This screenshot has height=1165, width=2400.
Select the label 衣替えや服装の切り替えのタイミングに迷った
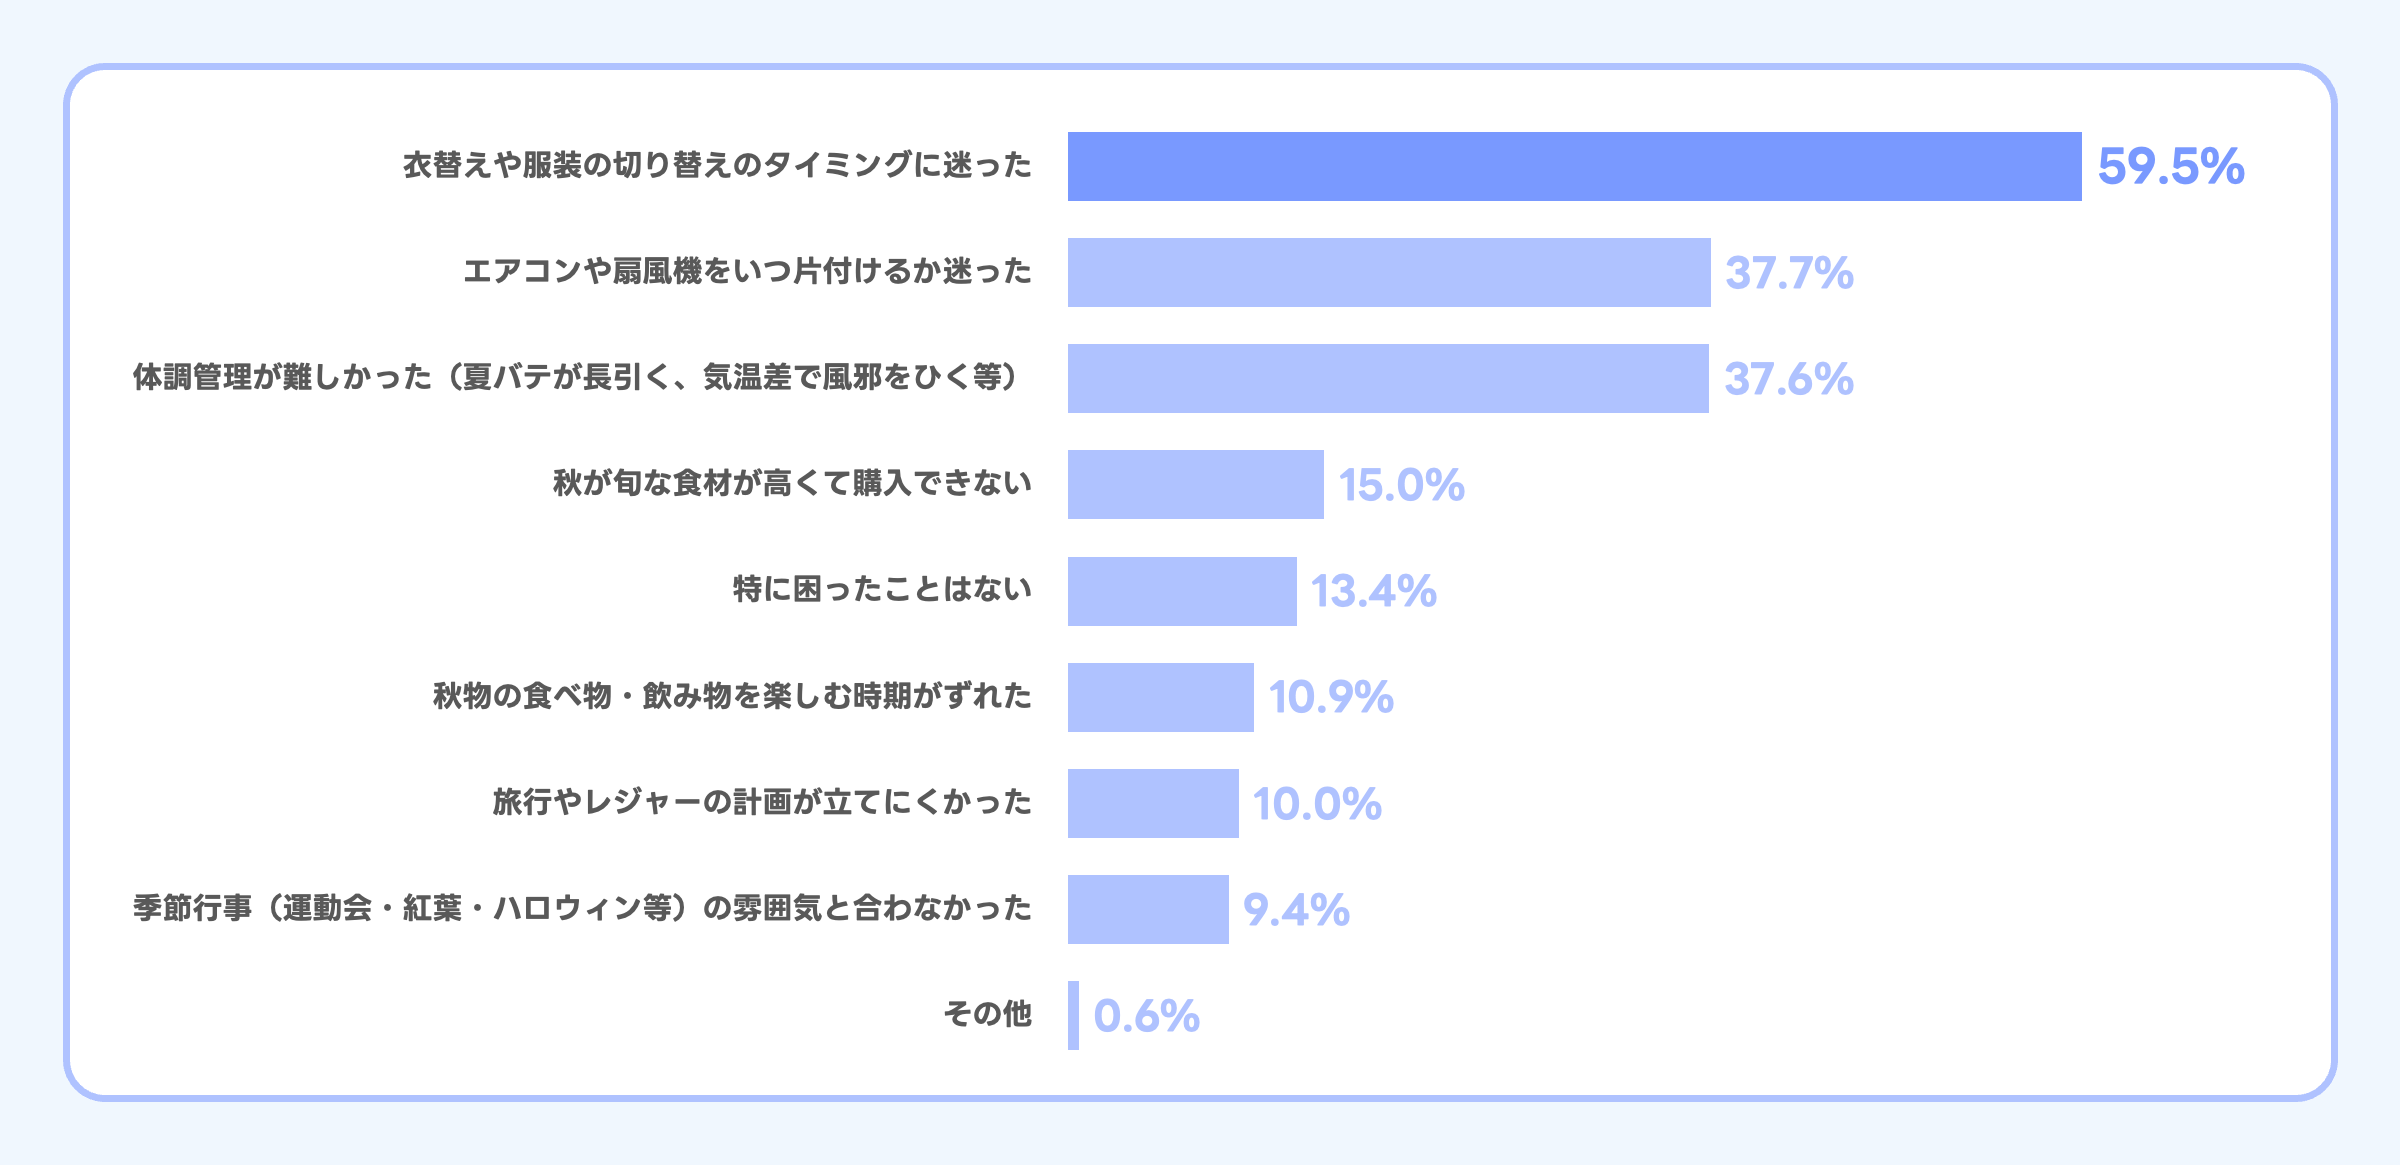pos(717,165)
